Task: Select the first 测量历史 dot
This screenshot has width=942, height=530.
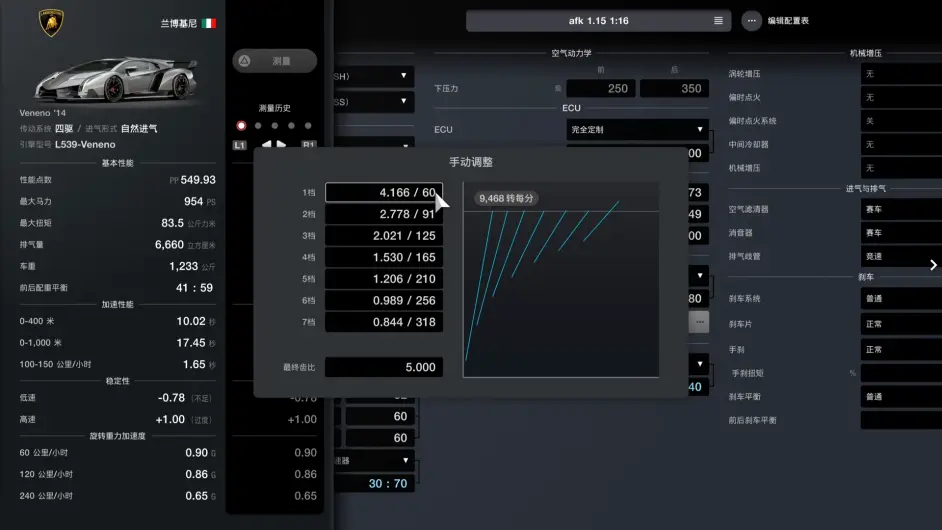Action: click(x=242, y=126)
